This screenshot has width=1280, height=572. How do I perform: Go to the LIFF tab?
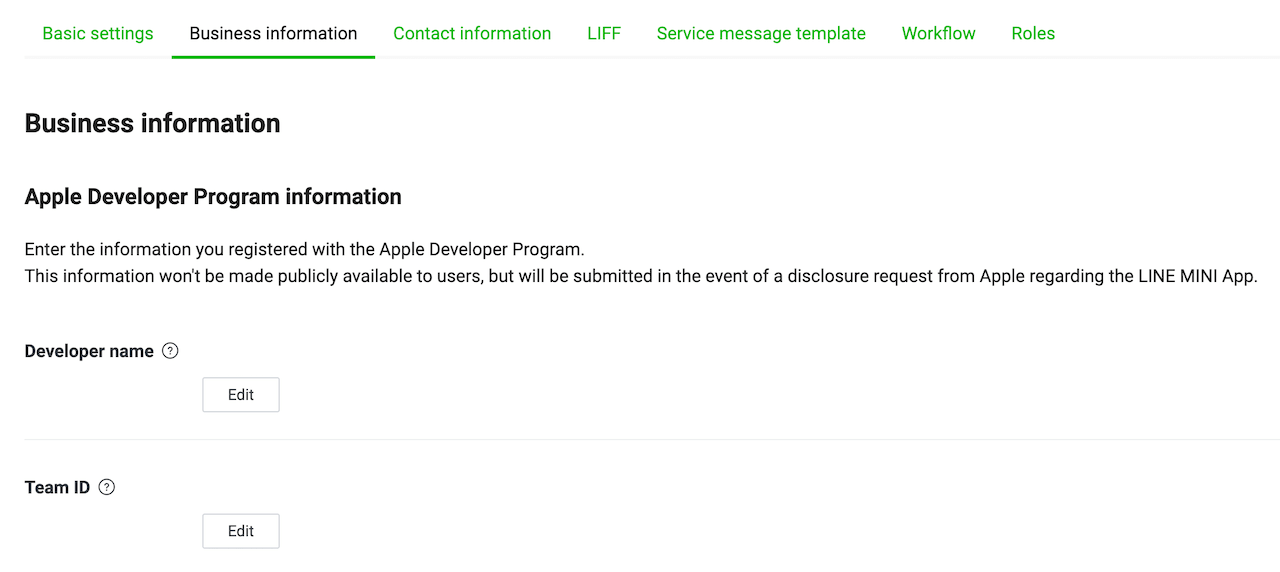point(604,33)
